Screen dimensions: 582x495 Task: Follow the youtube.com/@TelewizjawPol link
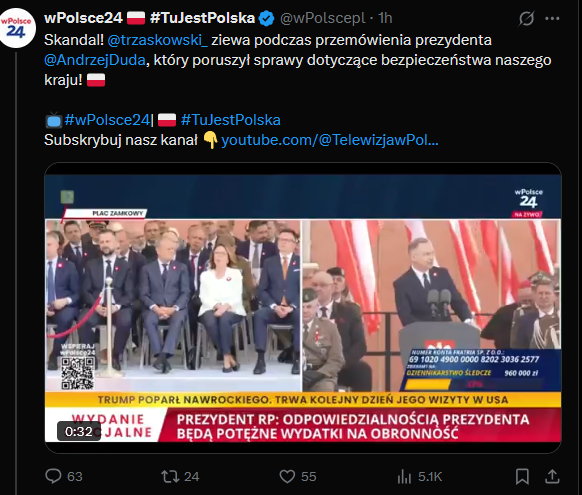330,140
